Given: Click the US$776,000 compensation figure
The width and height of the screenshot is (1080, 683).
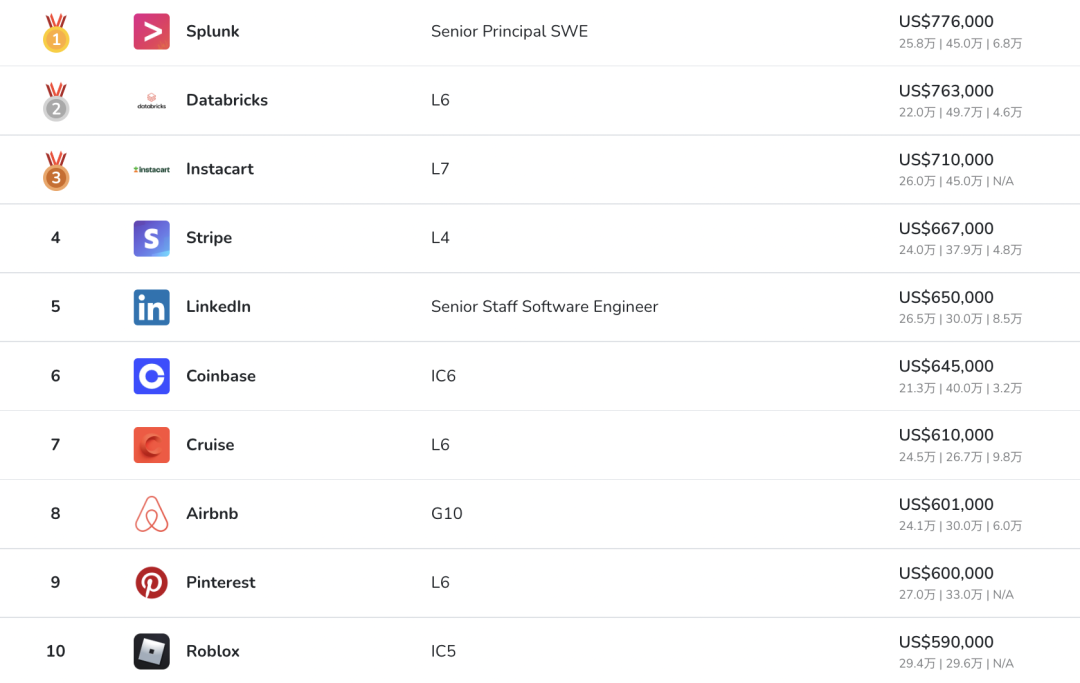Looking at the screenshot, I should coord(945,22).
